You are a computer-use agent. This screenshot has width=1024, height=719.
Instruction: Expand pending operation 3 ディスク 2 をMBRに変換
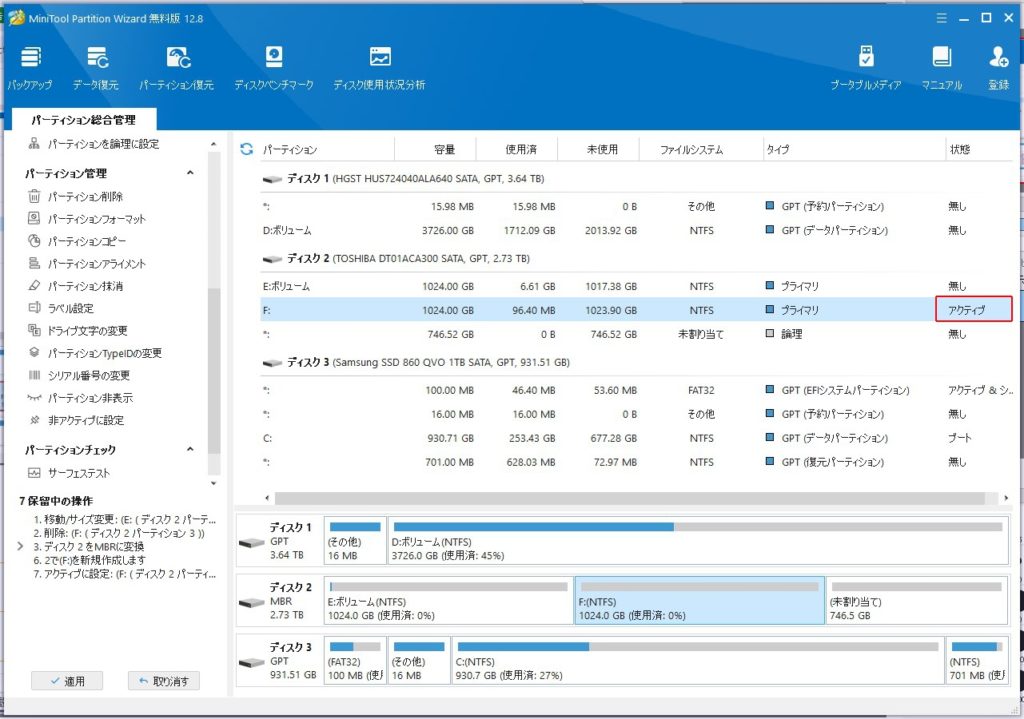pos(22,547)
